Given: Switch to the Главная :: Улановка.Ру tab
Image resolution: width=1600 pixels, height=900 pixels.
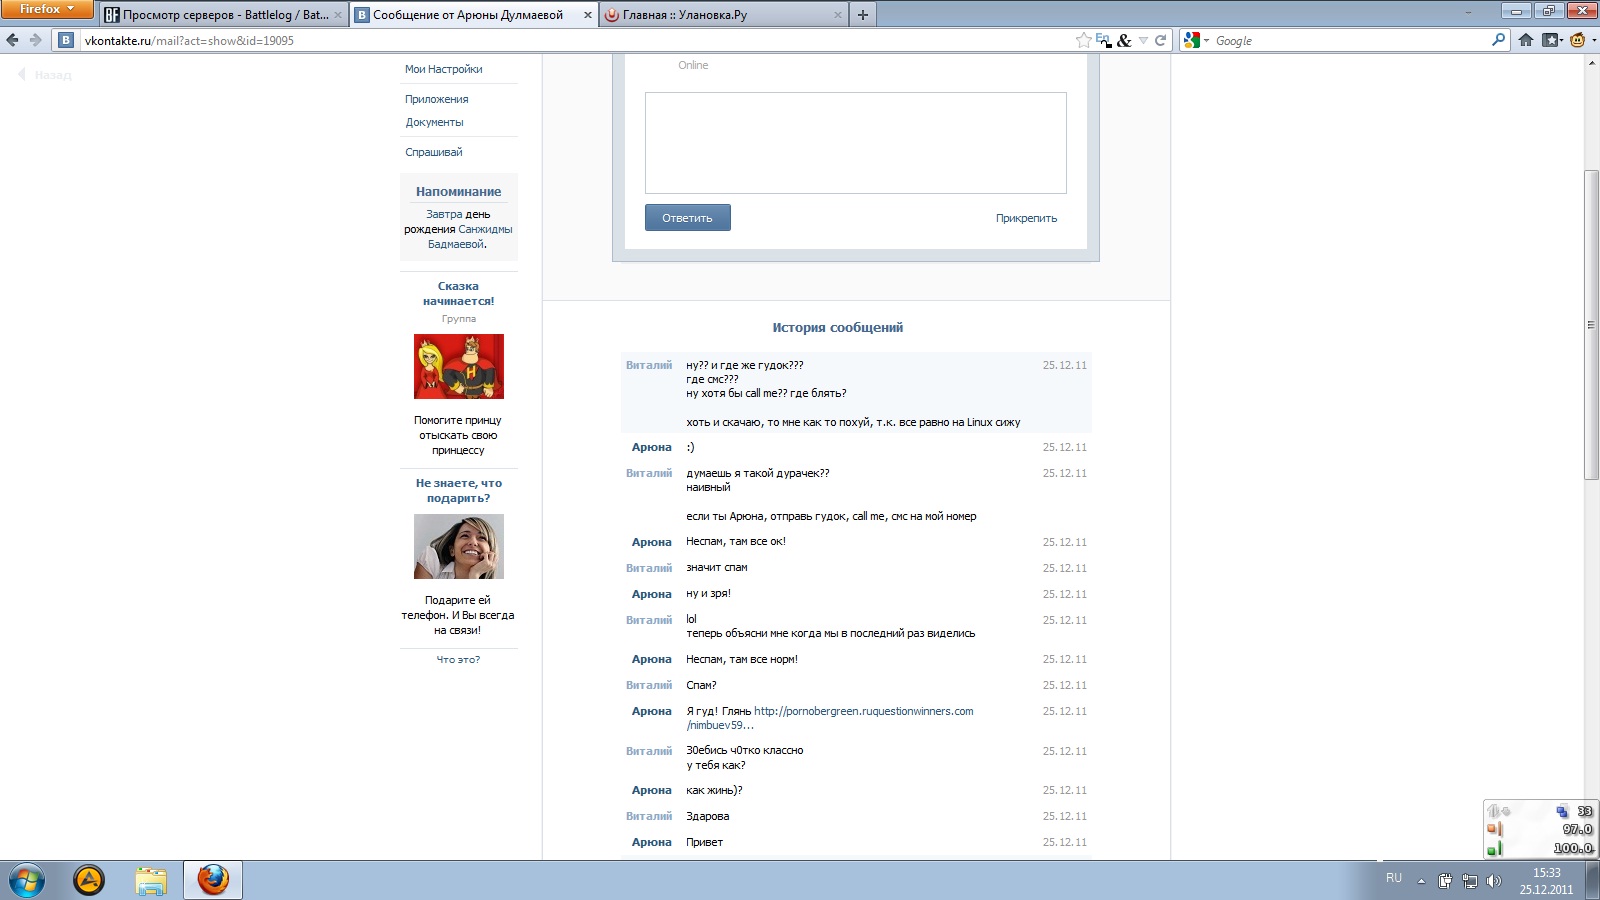Looking at the screenshot, I should [x=715, y=15].
